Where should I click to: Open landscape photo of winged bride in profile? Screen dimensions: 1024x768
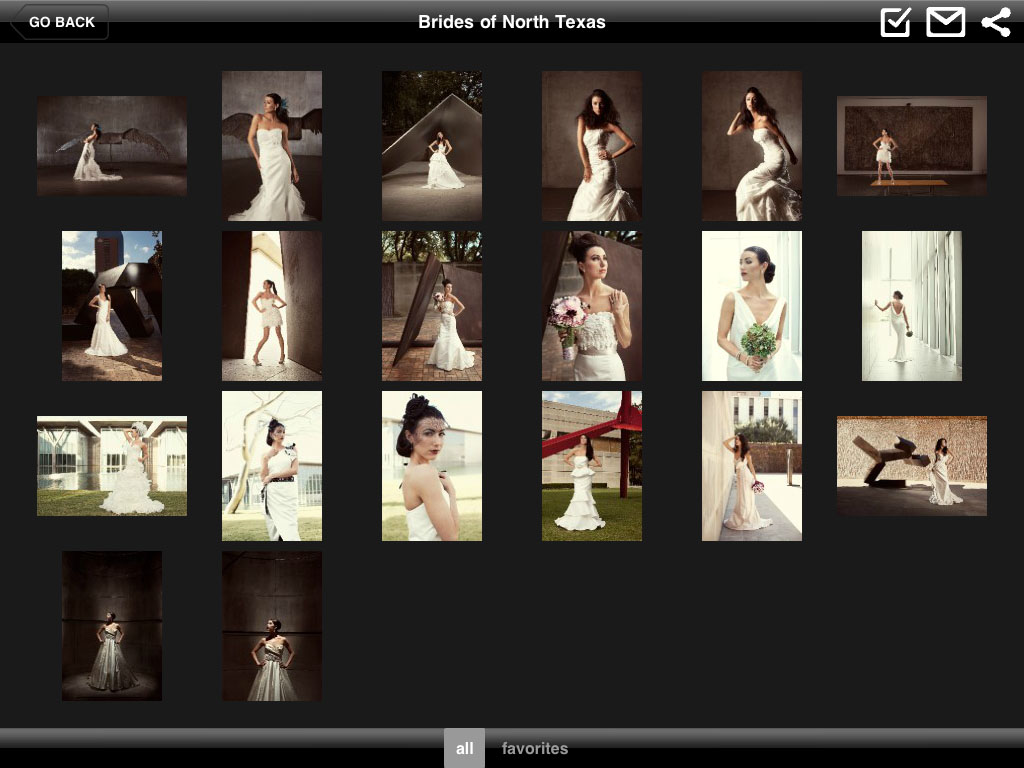112,146
